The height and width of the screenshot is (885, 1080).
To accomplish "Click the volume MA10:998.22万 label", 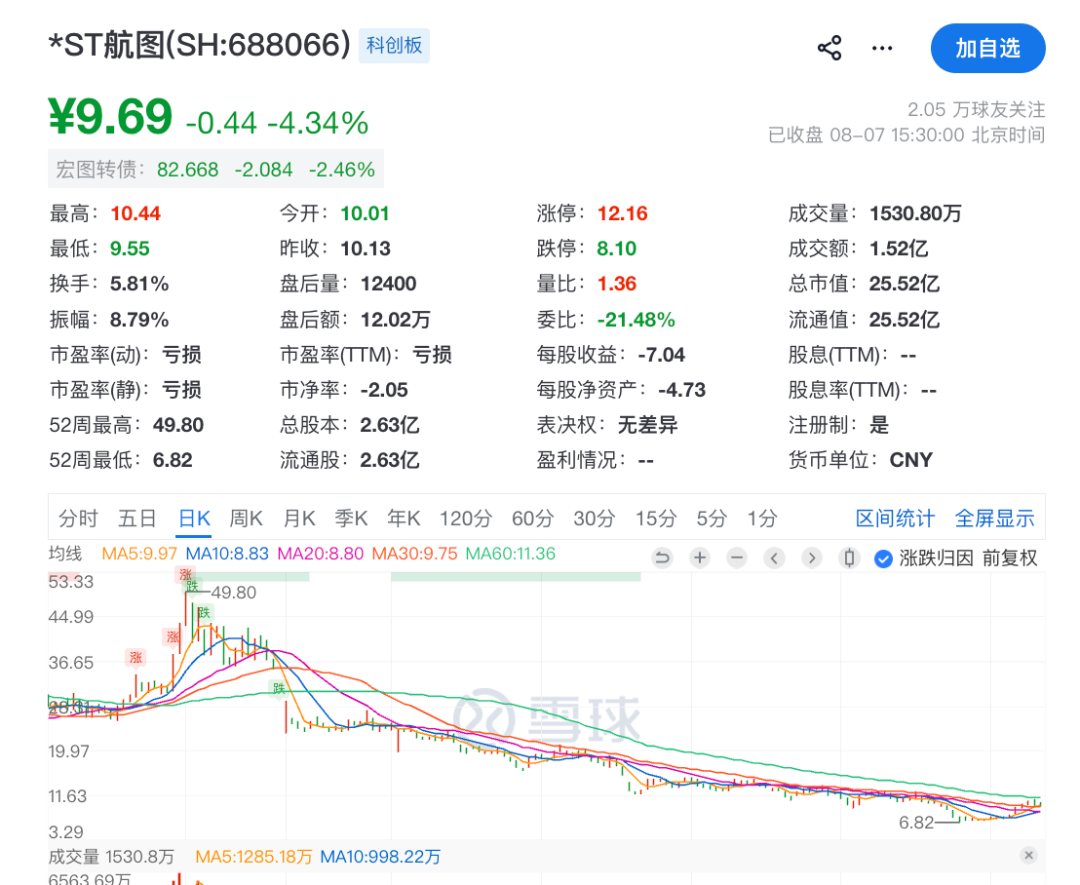I will (x=380, y=857).
